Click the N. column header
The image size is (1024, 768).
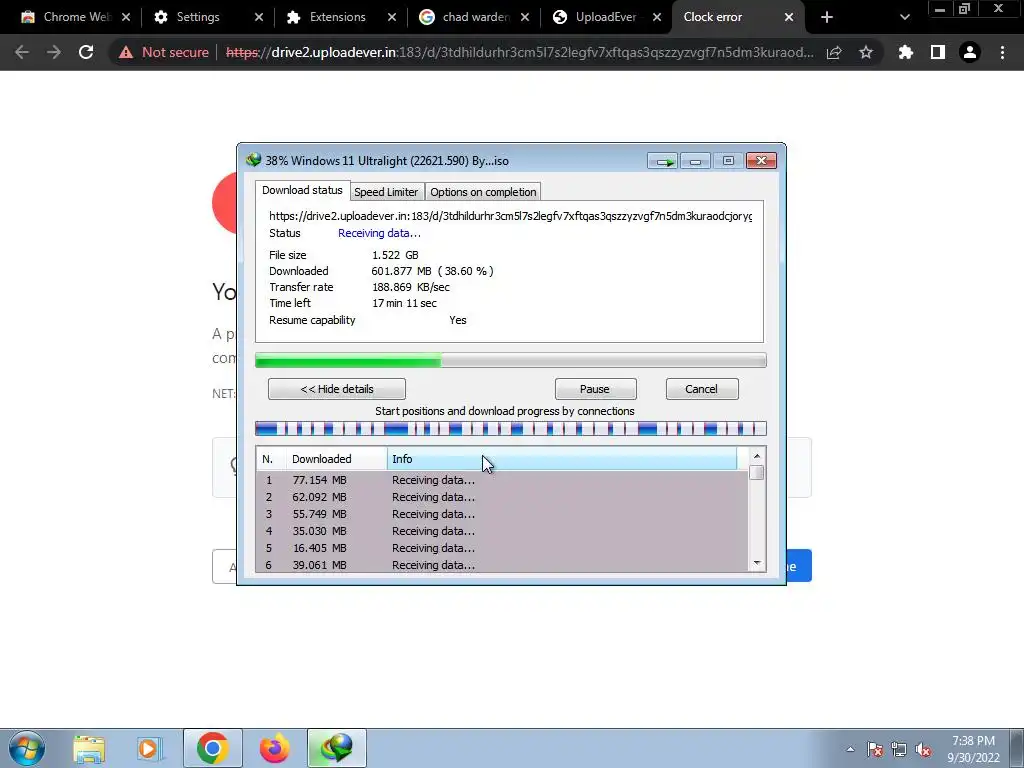(271, 459)
